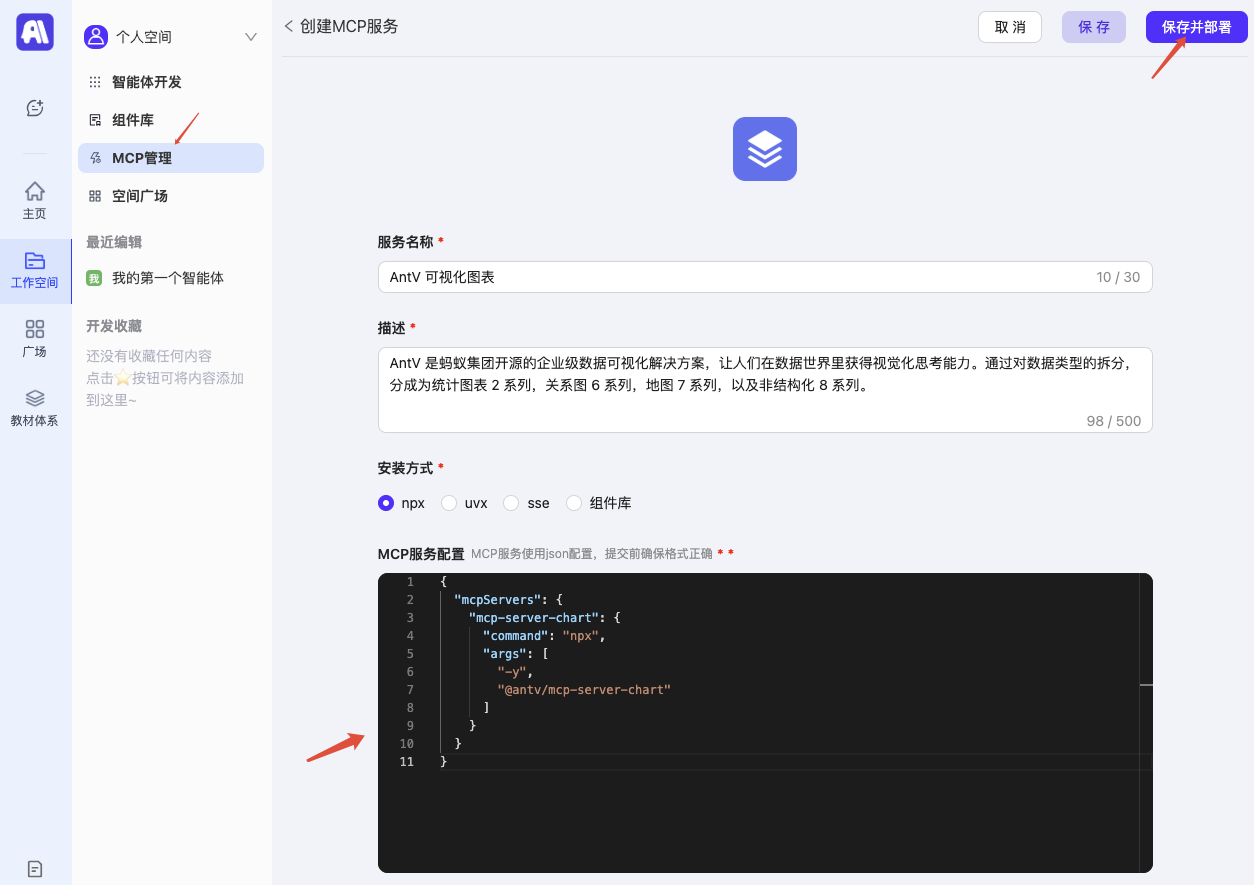
Task: Select the sse install radio button
Action: coord(511,503)
